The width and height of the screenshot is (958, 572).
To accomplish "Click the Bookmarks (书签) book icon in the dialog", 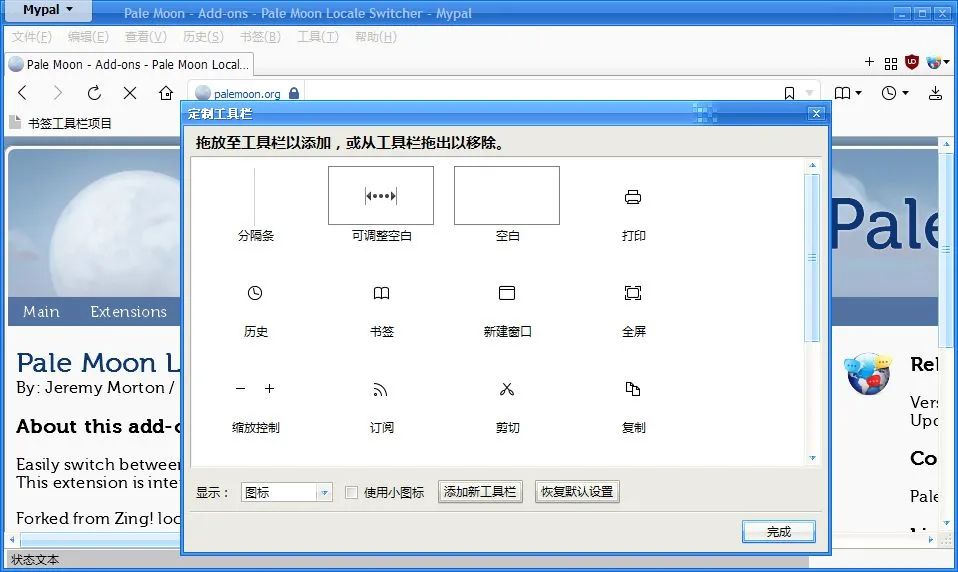I will pyautogui.click(x=381, y=293).
